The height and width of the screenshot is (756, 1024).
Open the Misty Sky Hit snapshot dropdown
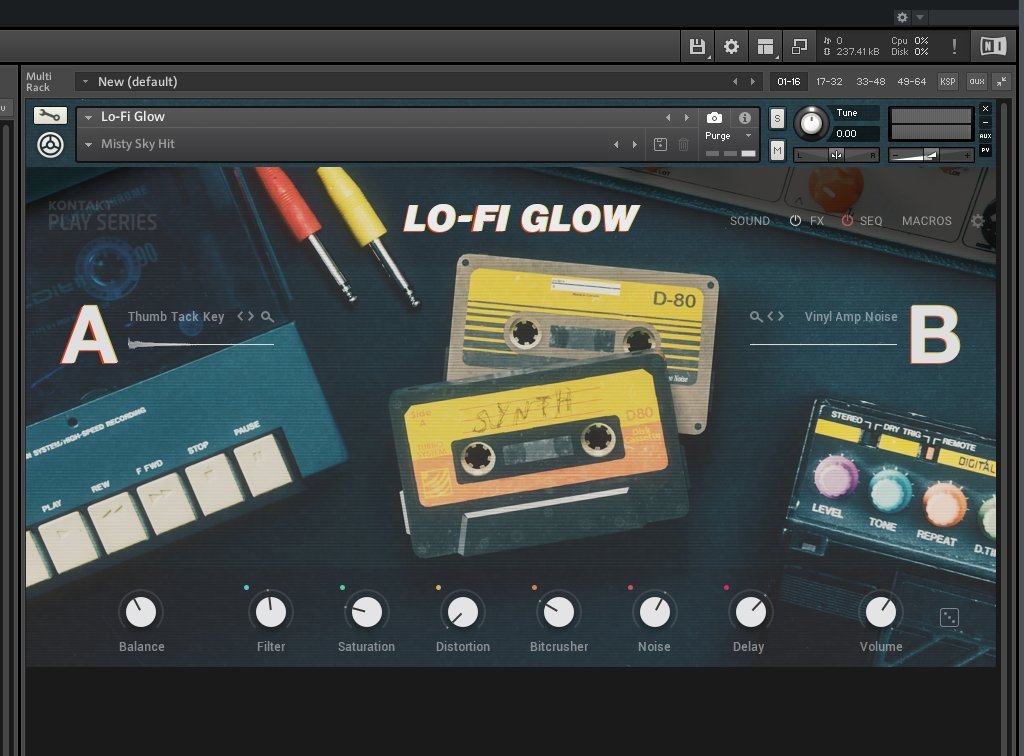tap(88, 145)
